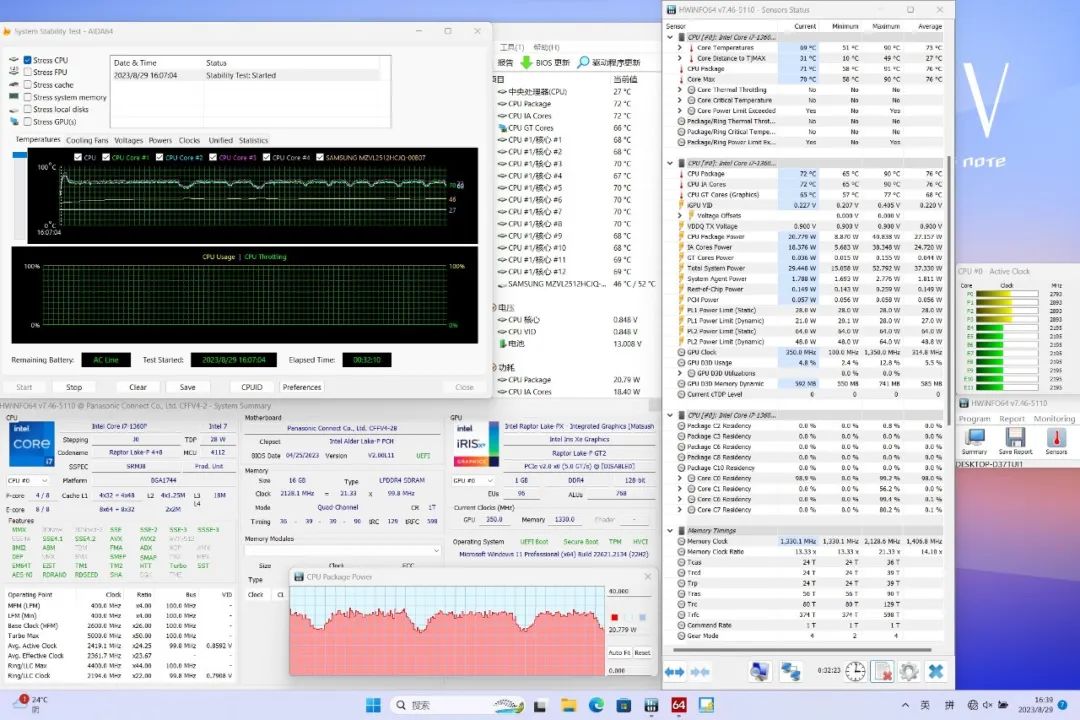1080x720 pixels.
Task: Click the HWiNFO Sensors toolbar icon
Action: pyautogui.click(x=1056, y=438)
